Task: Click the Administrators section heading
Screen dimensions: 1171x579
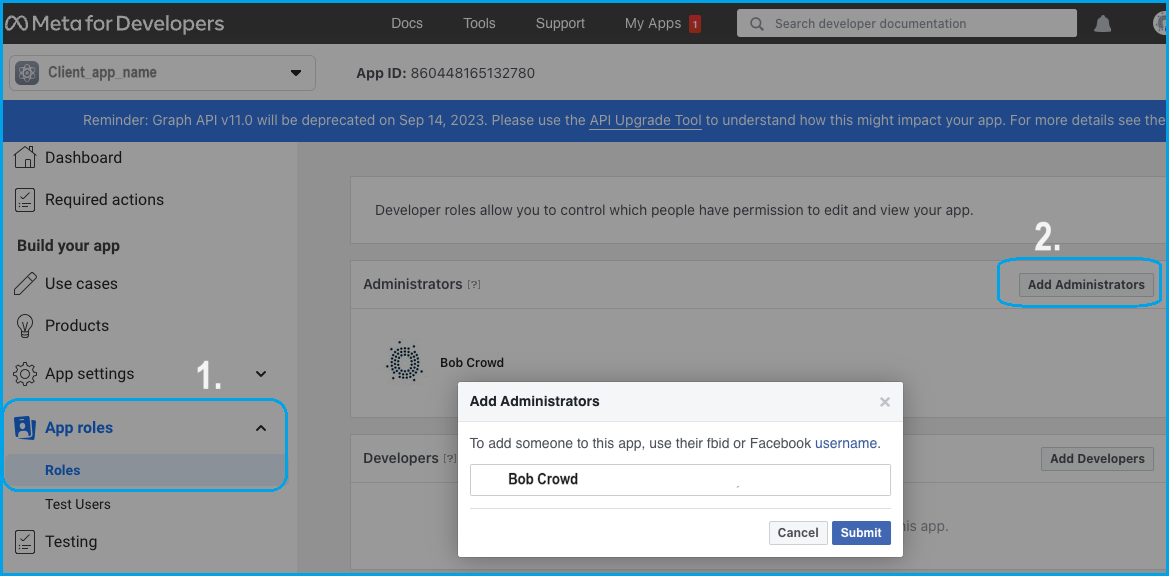Action: (x=413, y=284)
